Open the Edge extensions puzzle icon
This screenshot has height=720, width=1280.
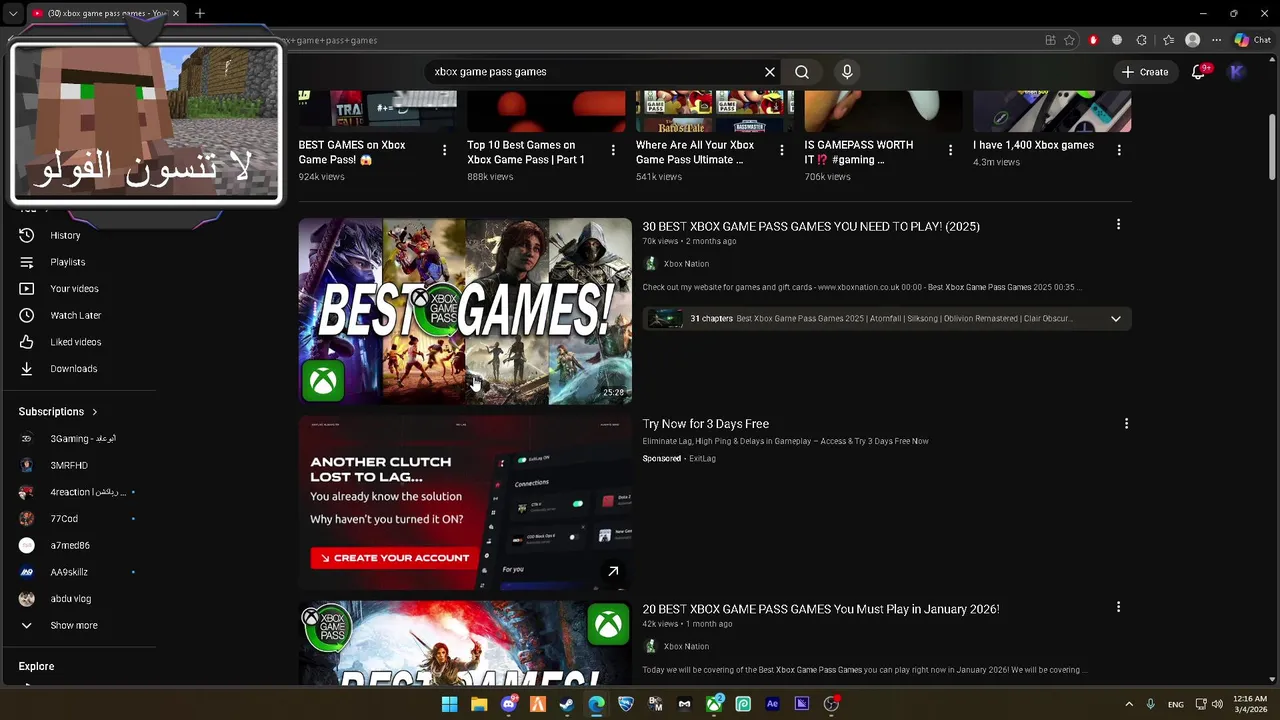click(x=1142, y=40)
